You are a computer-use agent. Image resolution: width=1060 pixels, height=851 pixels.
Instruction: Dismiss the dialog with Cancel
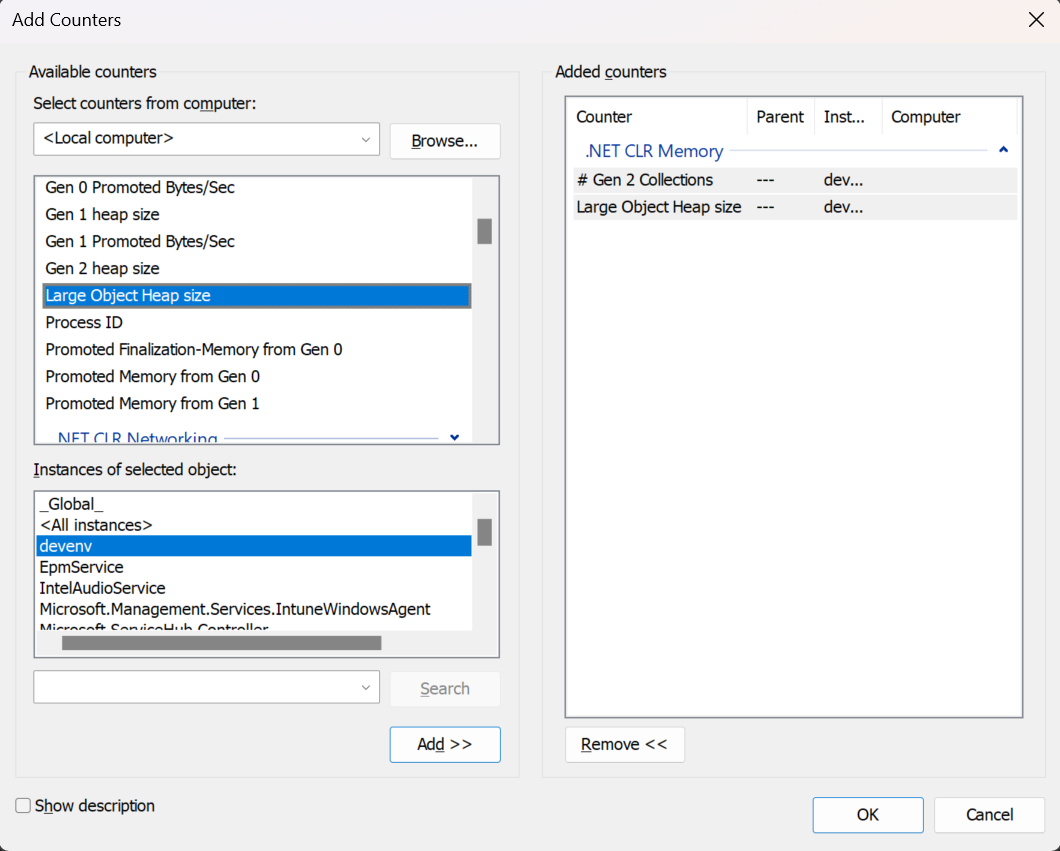pyautogui.click(x=988, y=814)
